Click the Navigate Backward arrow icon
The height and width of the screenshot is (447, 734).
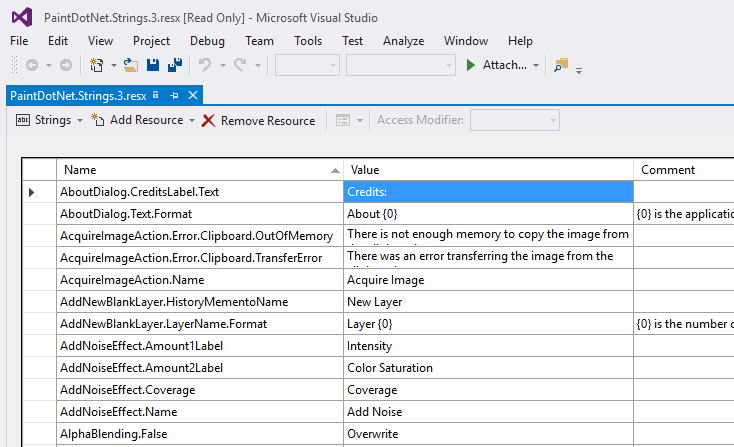(x=32, y=65)
